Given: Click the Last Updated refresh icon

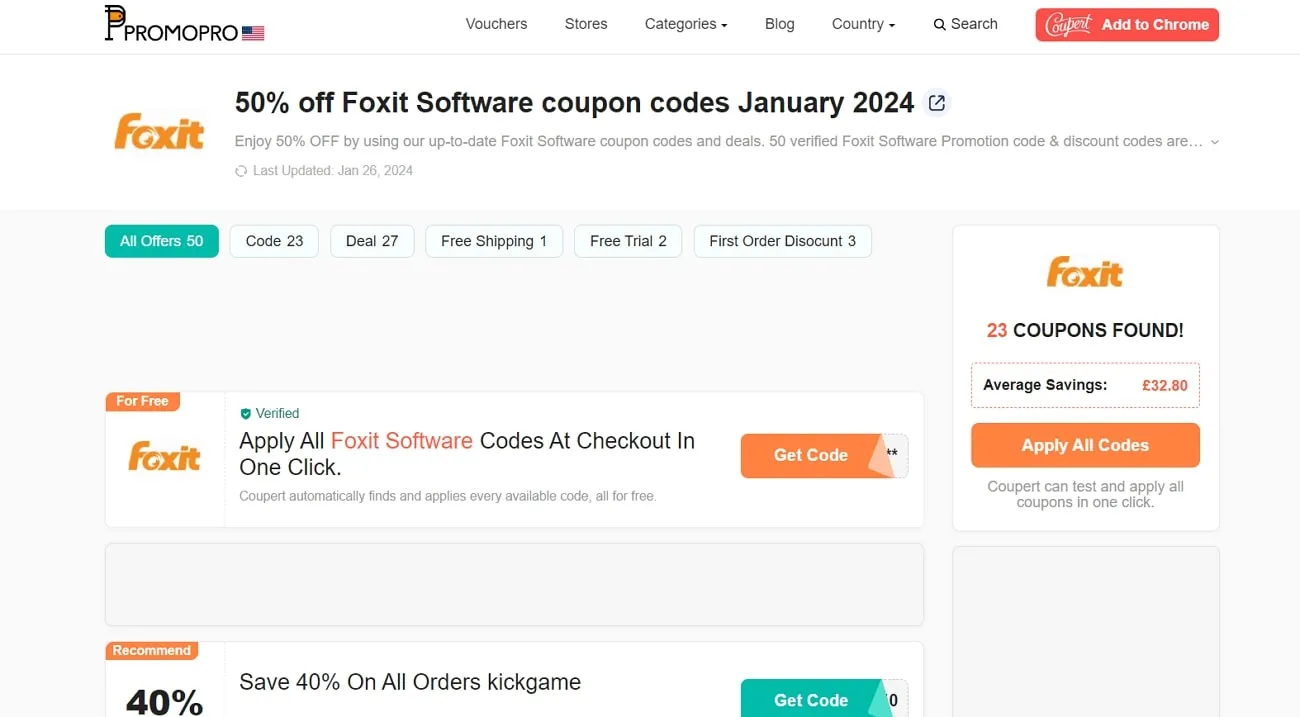Looking at the screenshot, I should [241, 170].
